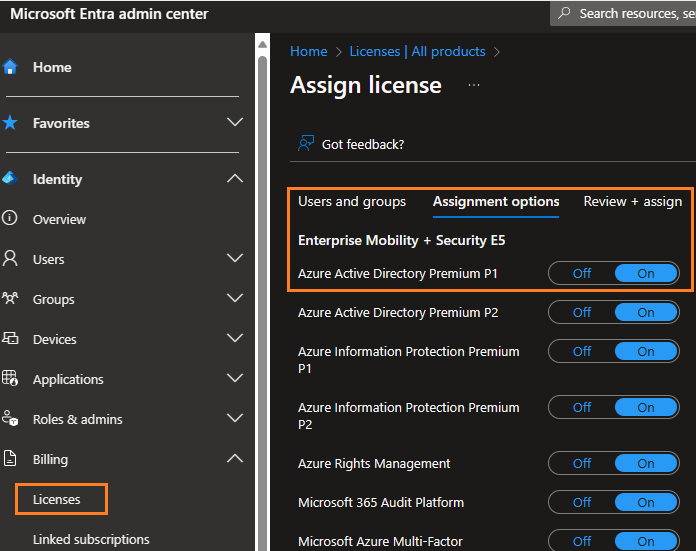Open the Review + assign tab
This screenshot has height=551, width=696.
pos(633,202)
